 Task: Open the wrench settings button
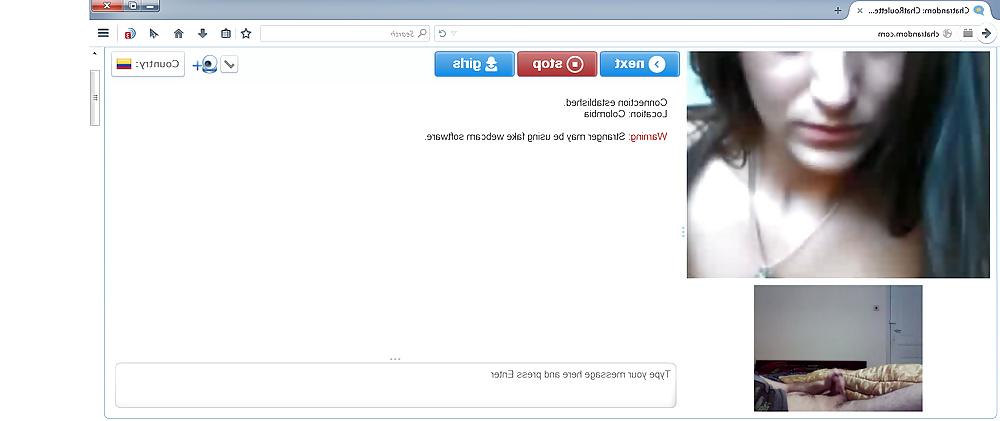click(x=229, y=64)
